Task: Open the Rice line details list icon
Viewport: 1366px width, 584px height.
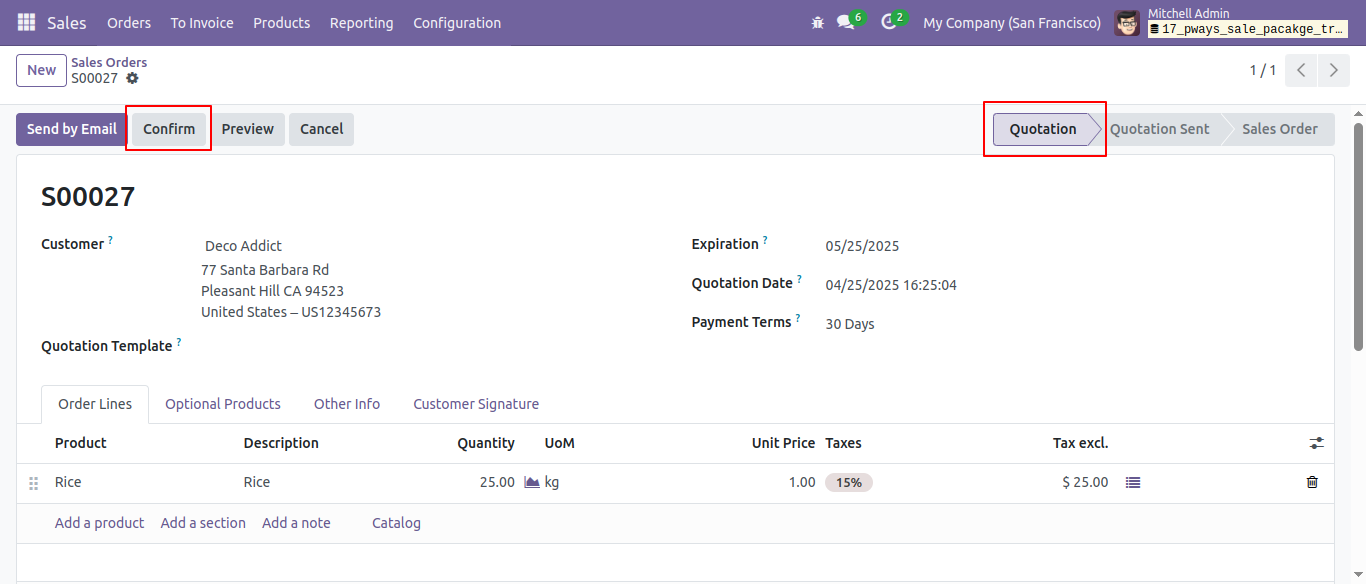Action: click(x=1132, y=482)
